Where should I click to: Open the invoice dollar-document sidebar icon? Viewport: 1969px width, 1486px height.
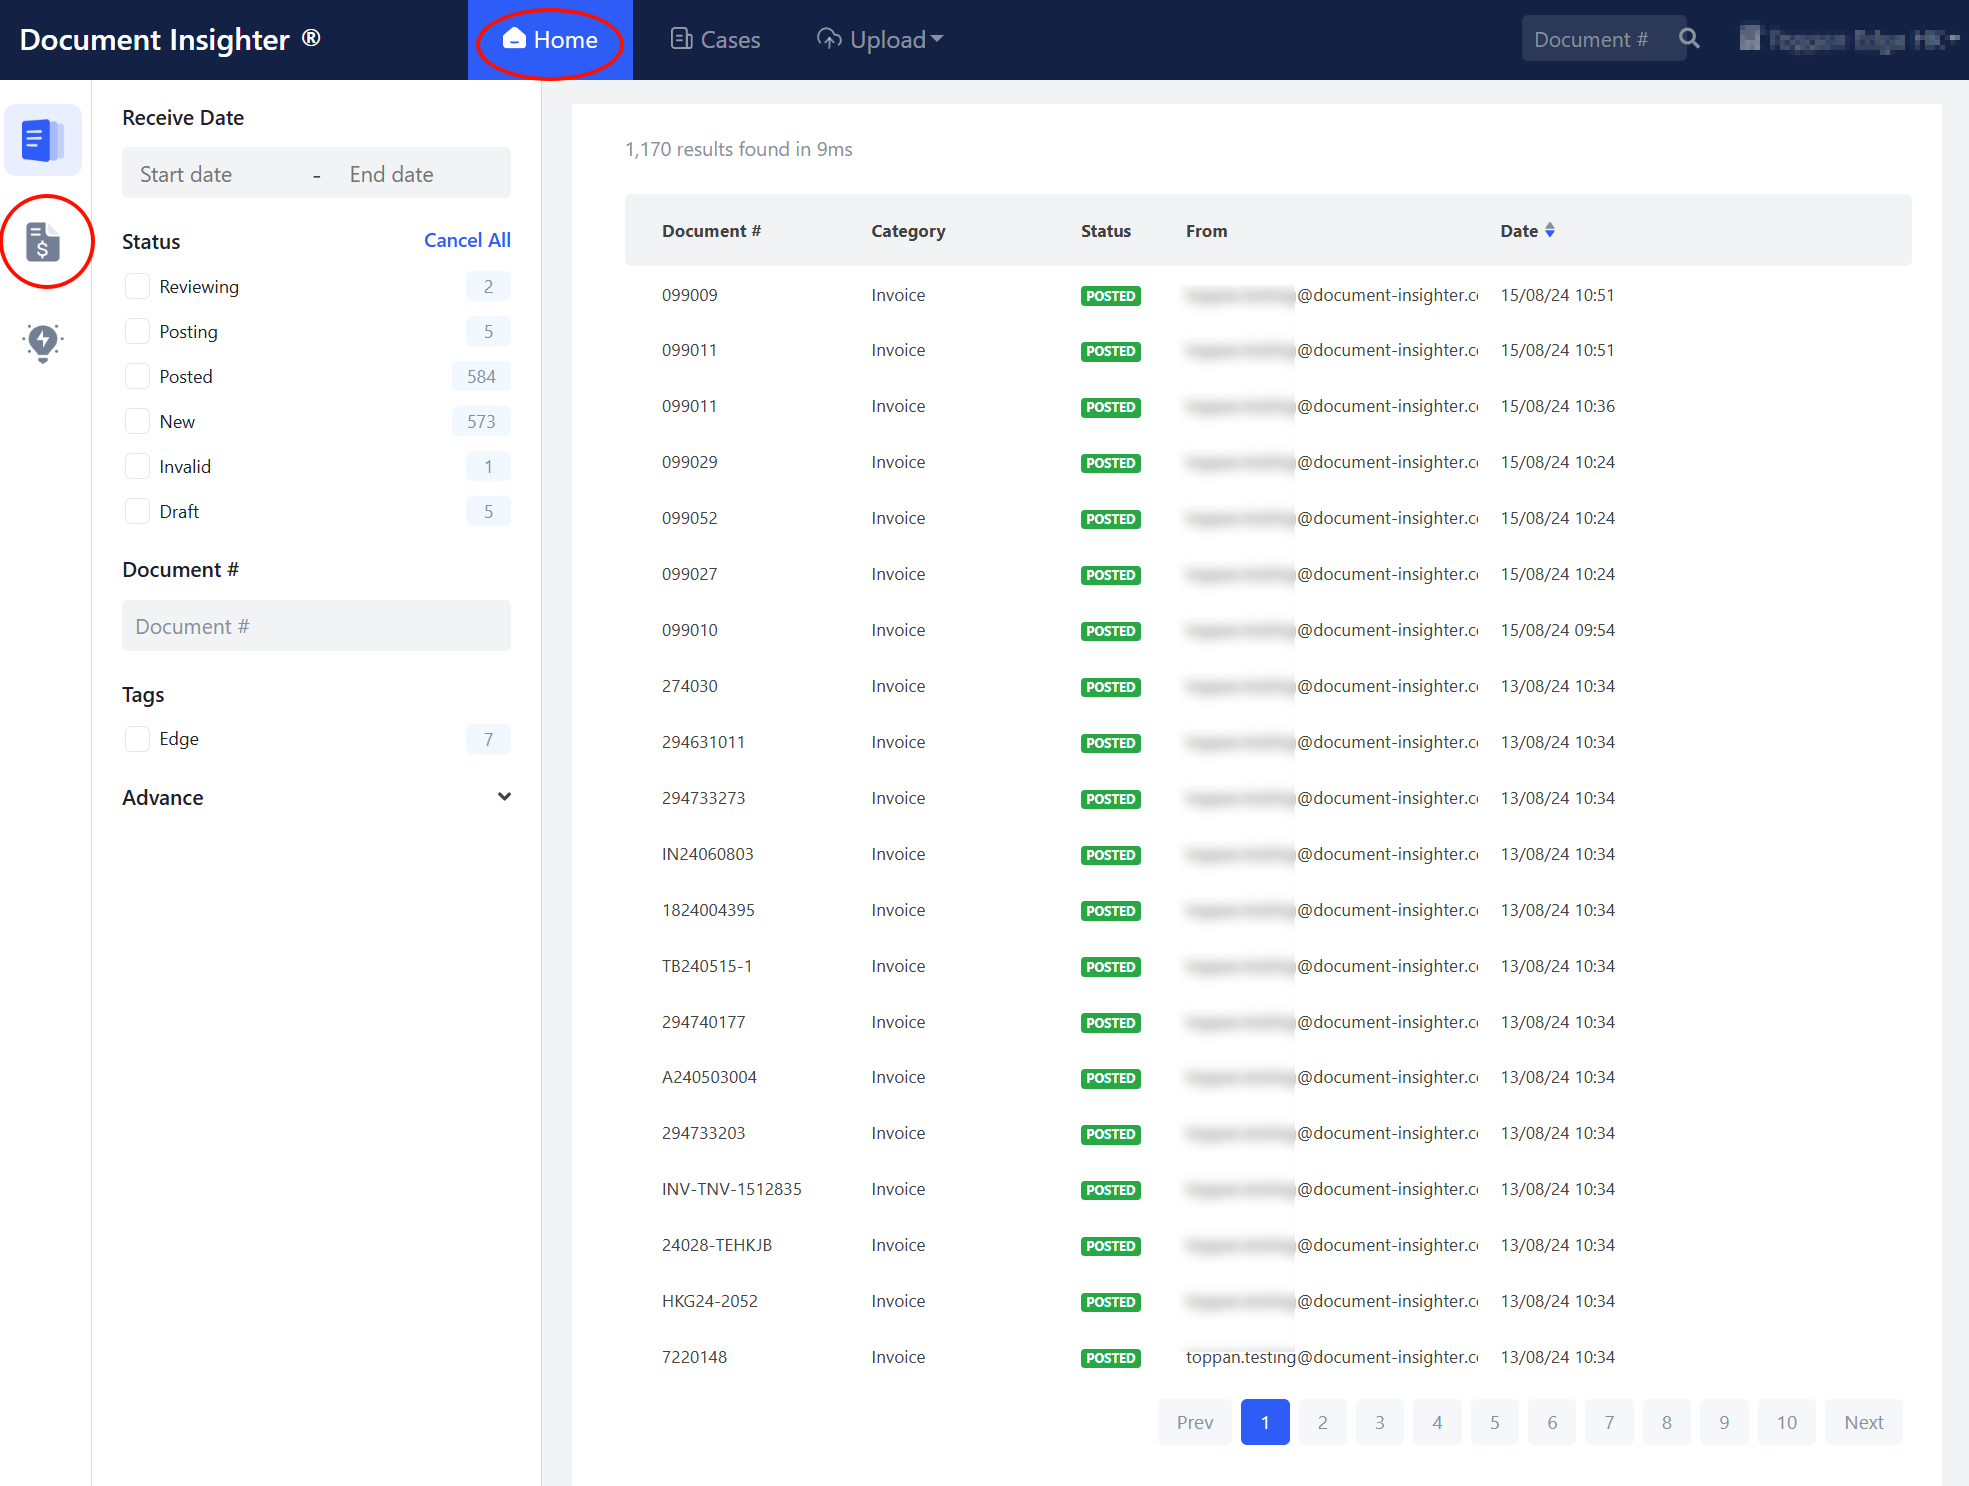coord(43,242)
